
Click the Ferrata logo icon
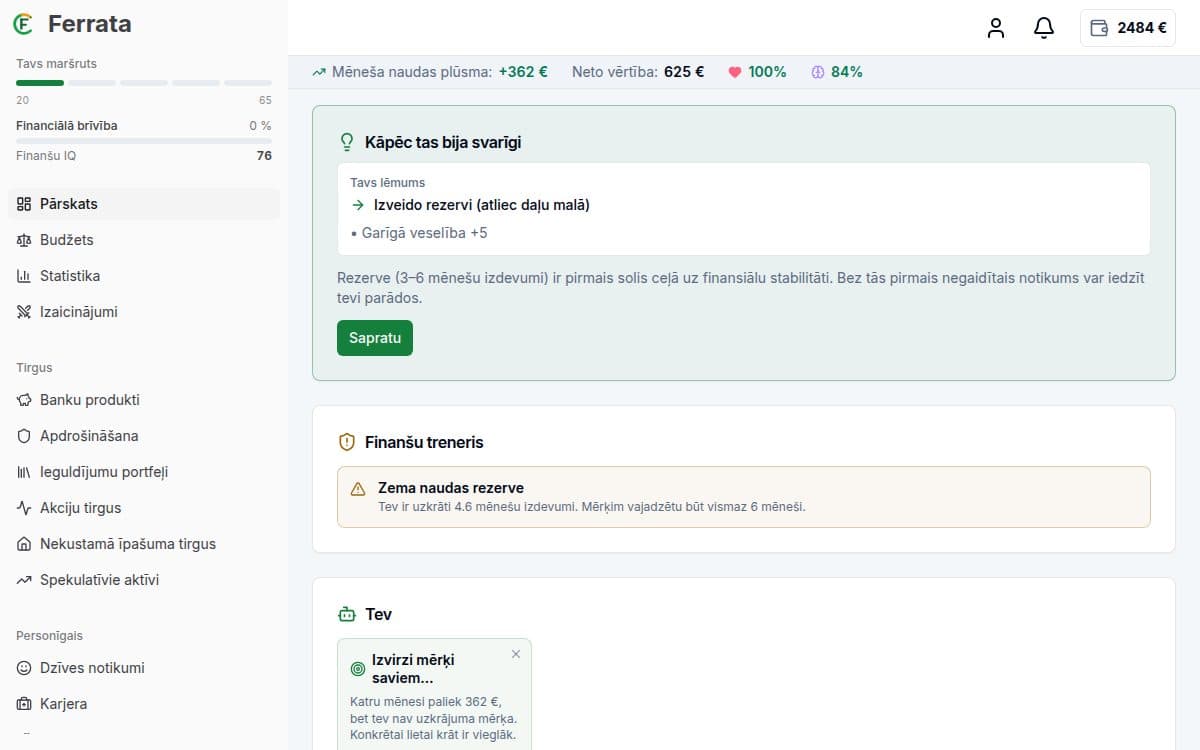tap(23, 24)
